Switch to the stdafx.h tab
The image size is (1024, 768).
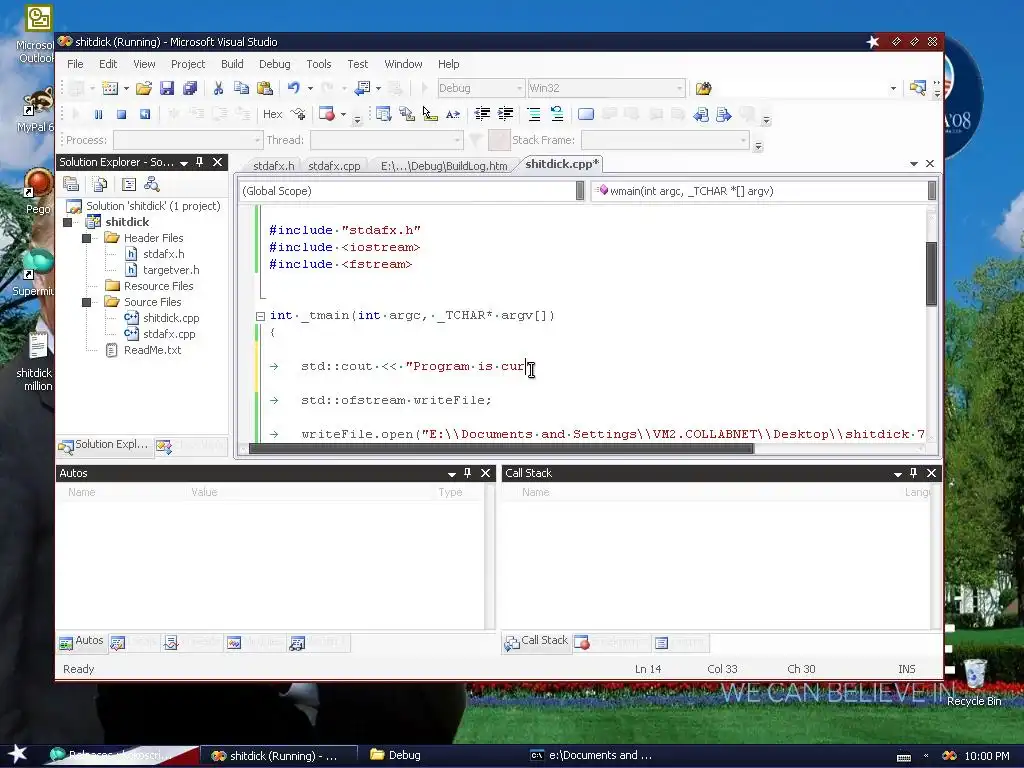[274, 166]
